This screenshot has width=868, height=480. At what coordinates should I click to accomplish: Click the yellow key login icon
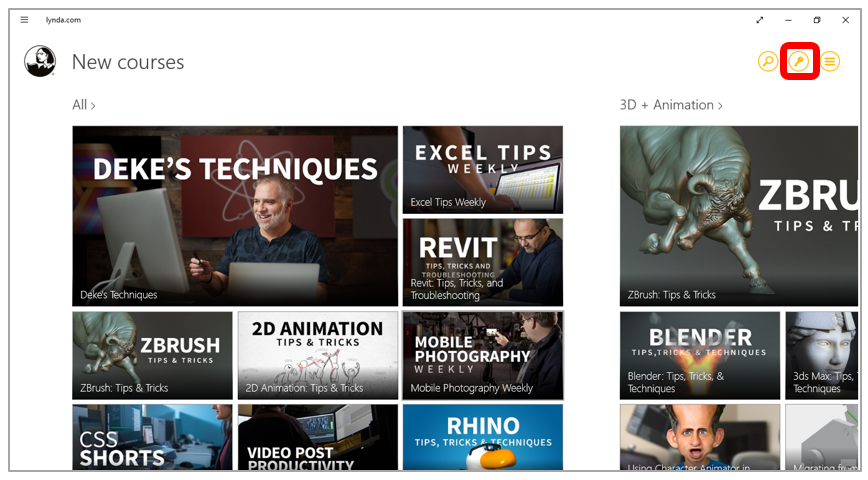tap(799, 61)
